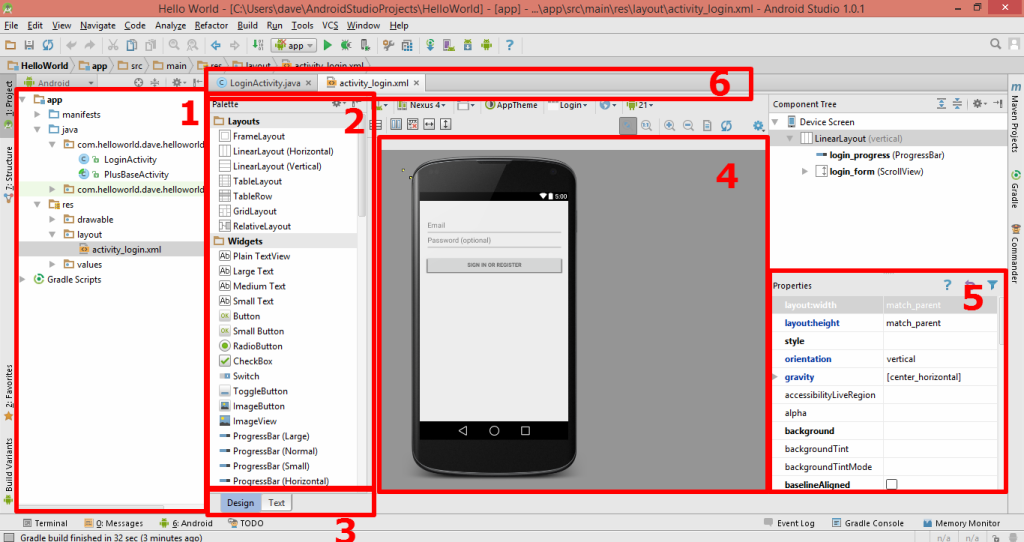Image resolution: width=1024 pixels, height=542 pixels.
Task: Expand Gradle Scripts node
Action: pyautogui.click(x=23, y=279)
